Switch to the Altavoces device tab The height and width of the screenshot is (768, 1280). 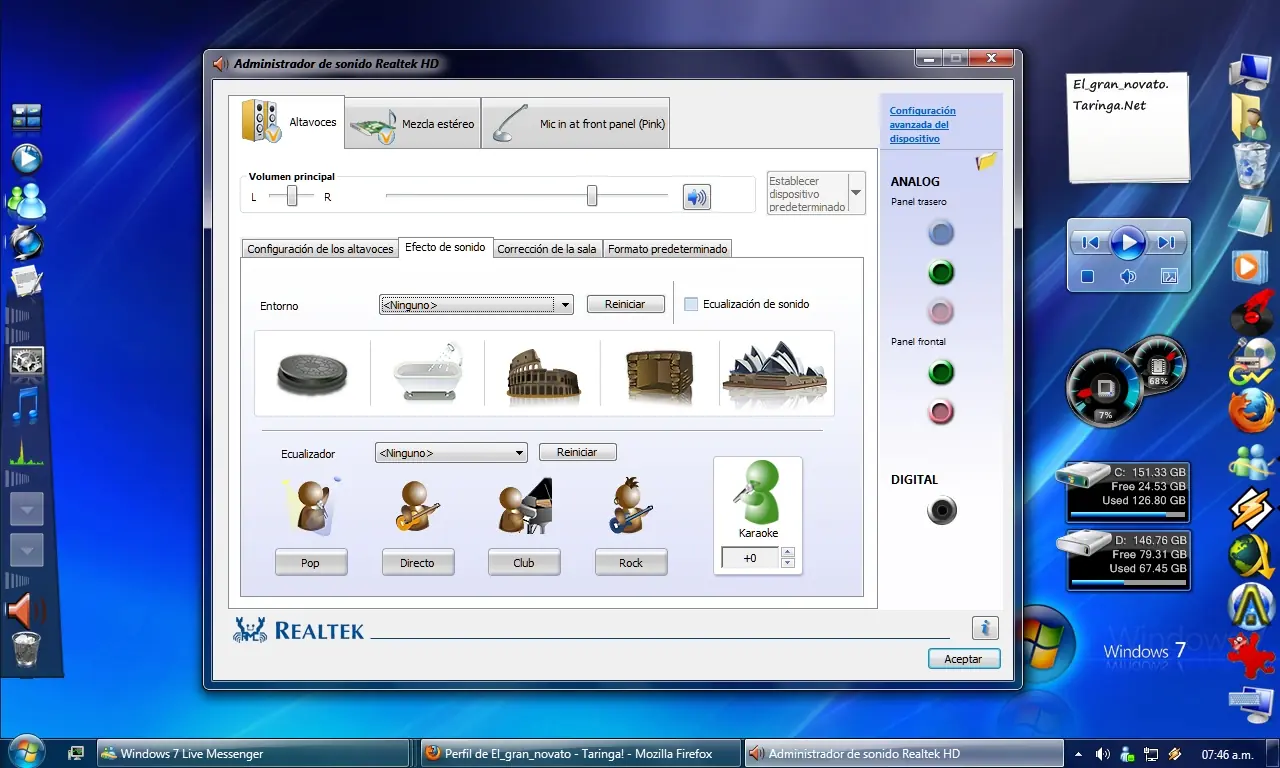(x=286, y=122)
